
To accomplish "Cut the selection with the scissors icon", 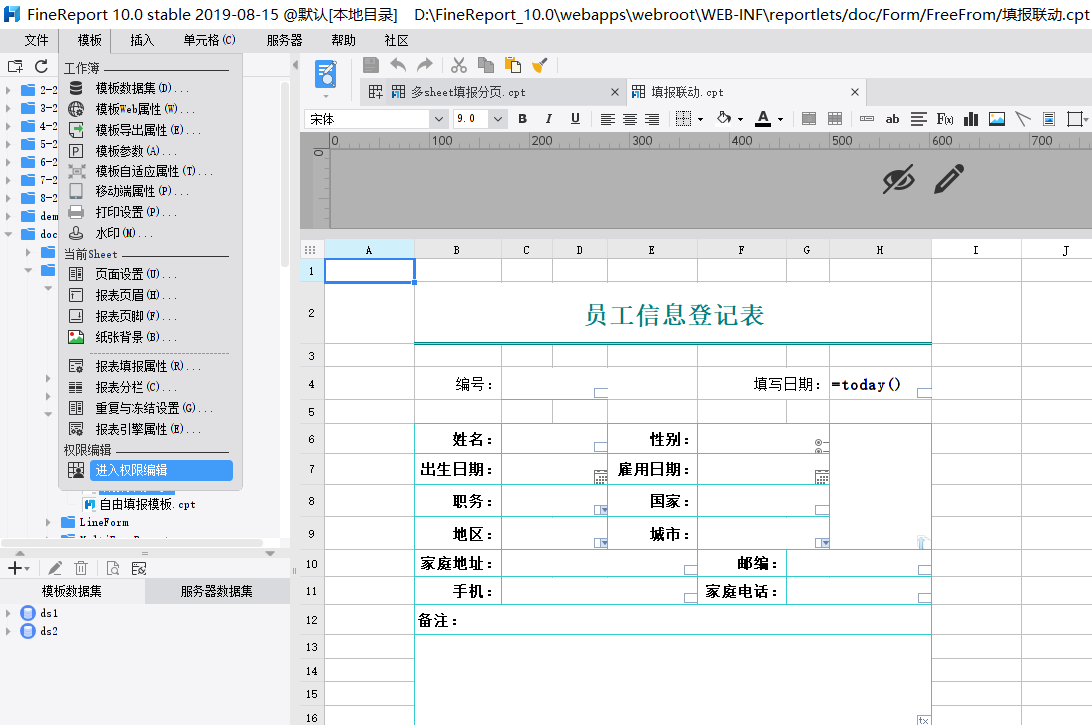I will point(458,65).
